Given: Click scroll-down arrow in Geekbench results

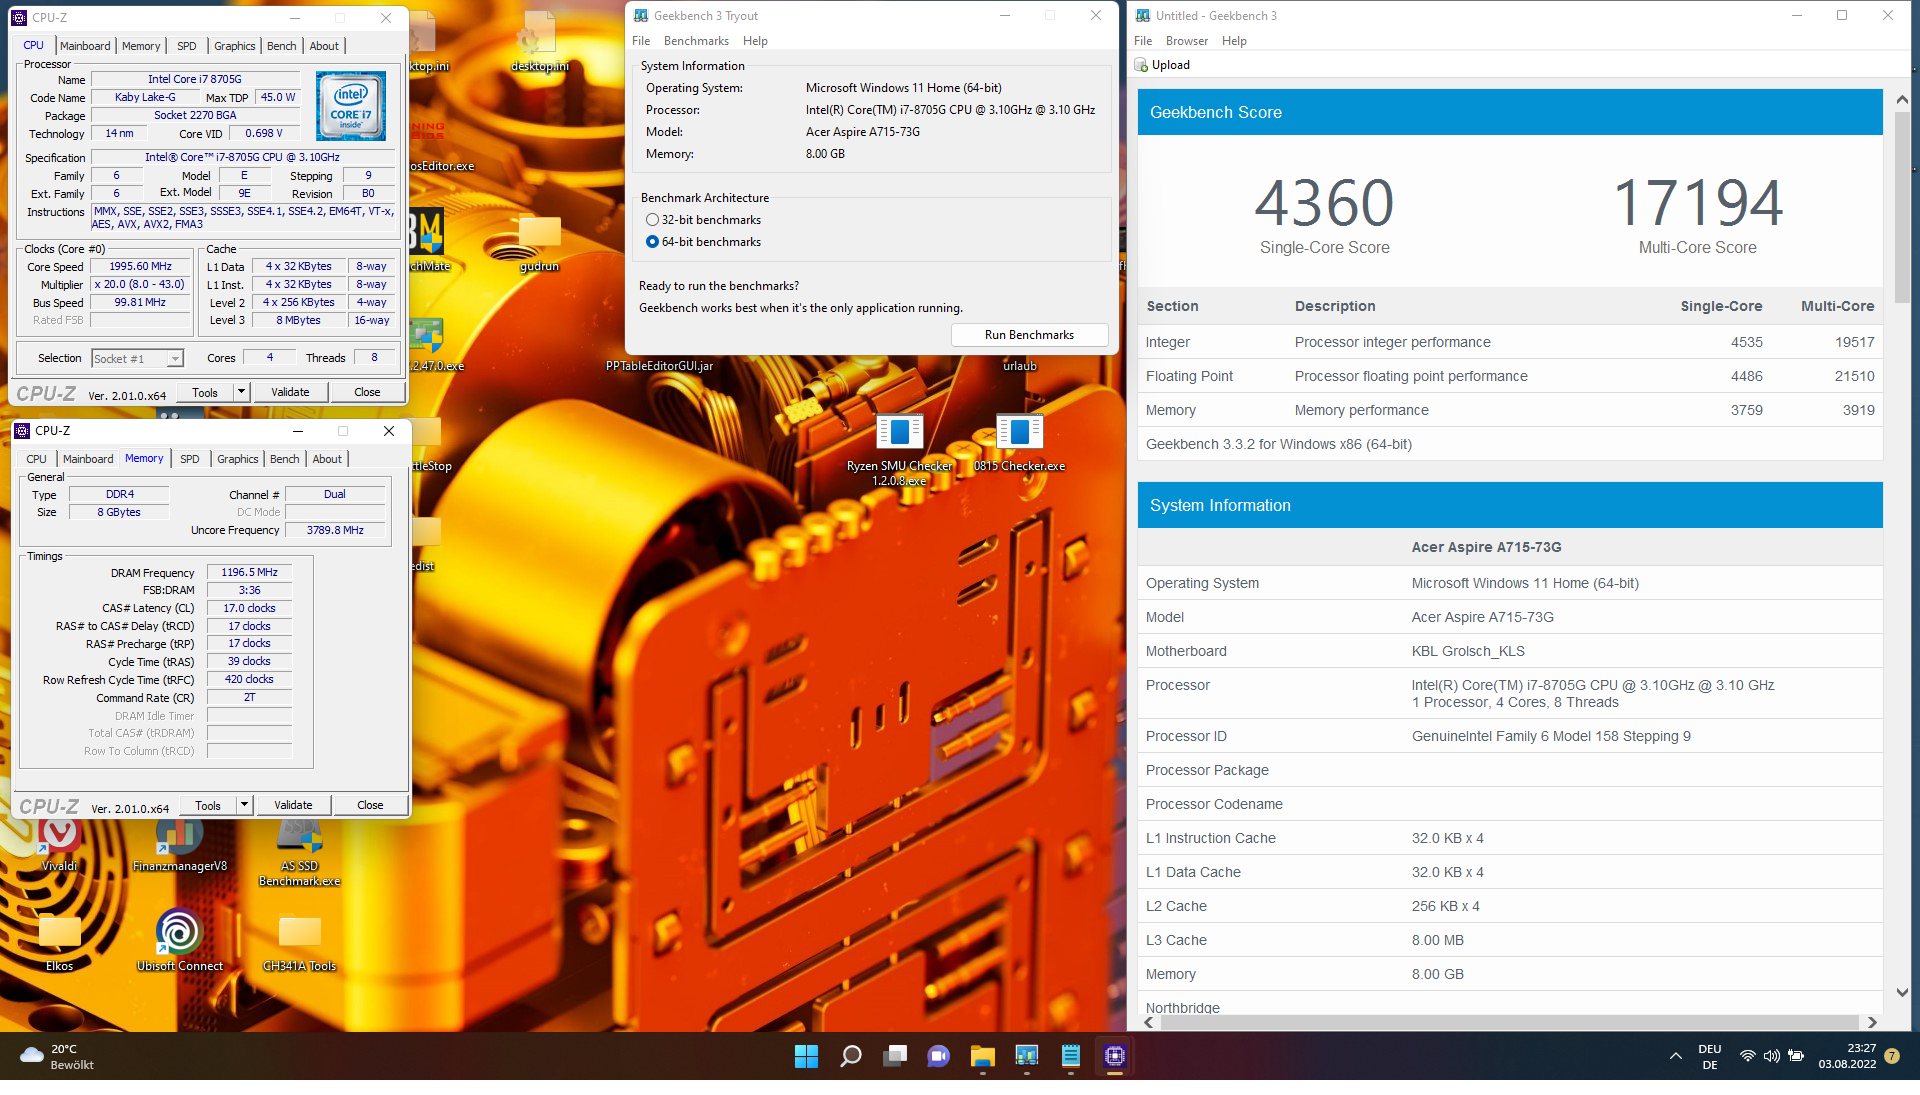Looking at the screenshot, I should click(x=1901, y=993).
